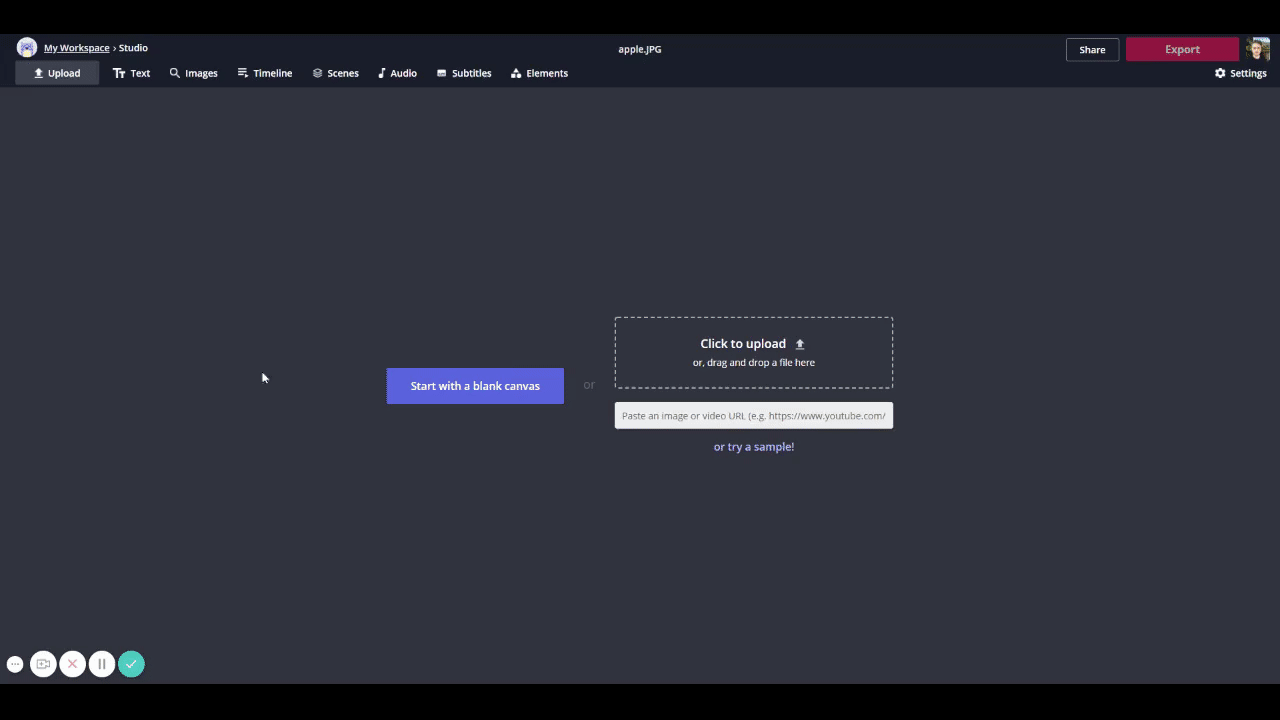The height and width of the screenshot is (720, 1280).
Task: Click the paste image or video URL field
Action: [x=753, y=416]
